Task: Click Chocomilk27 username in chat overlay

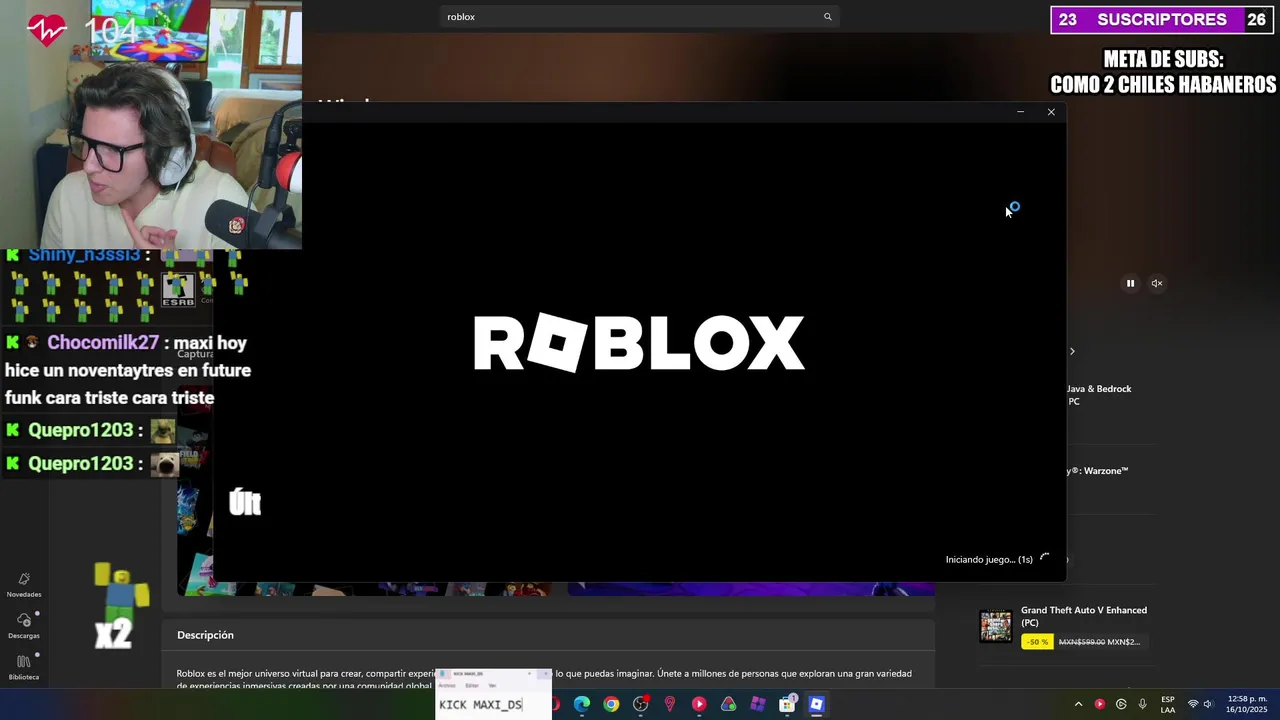Action: pos(103,343)
